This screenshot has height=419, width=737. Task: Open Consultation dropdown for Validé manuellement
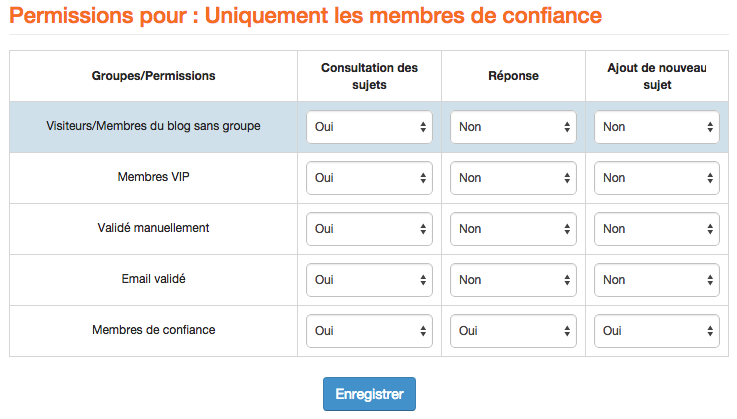(x=369, y=229)
